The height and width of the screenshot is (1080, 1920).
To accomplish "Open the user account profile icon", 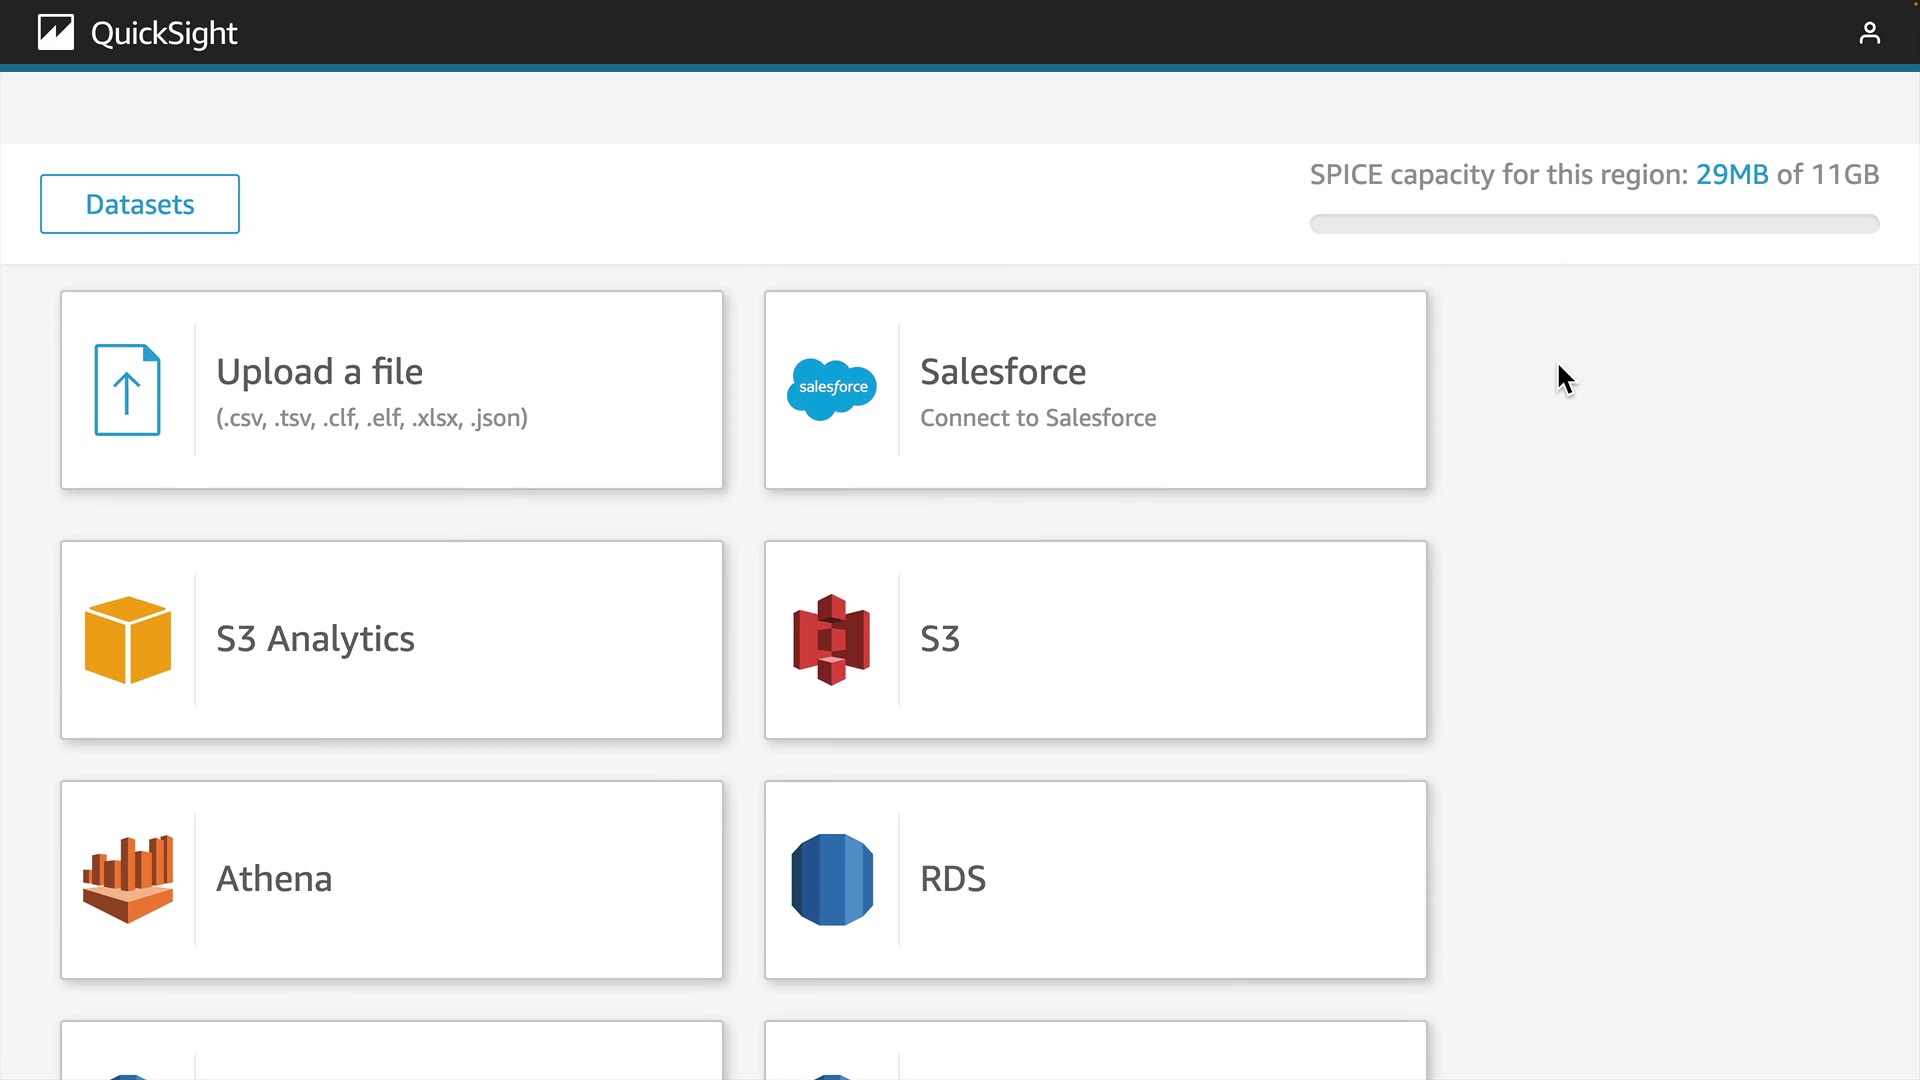I will (x=1869, y=33).
